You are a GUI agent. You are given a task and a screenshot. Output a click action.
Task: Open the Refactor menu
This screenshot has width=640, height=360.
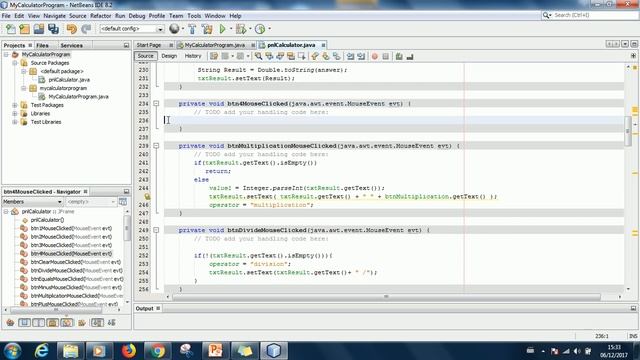(x=100, y=16)
